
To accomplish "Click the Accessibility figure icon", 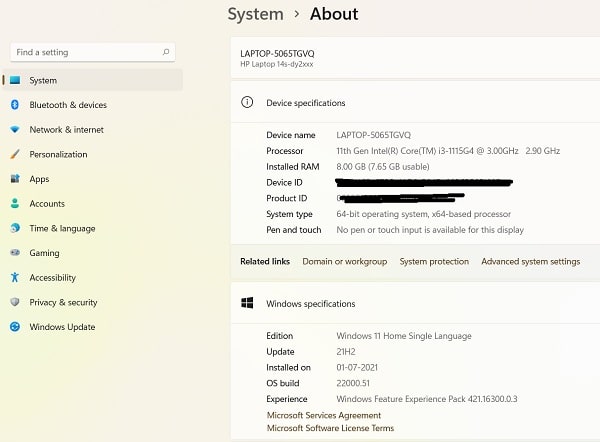I will [x=15, y=277].
